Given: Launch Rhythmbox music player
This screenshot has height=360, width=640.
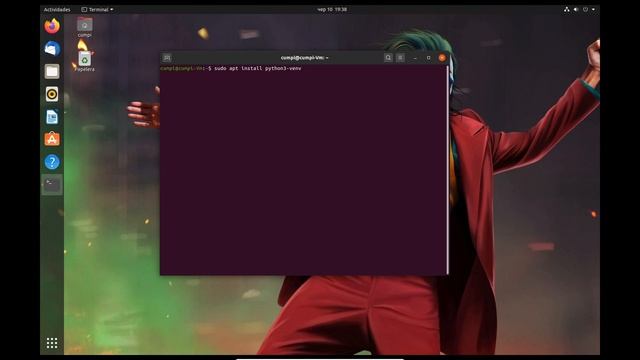Looking at the screenshot, I should point(52,94).
